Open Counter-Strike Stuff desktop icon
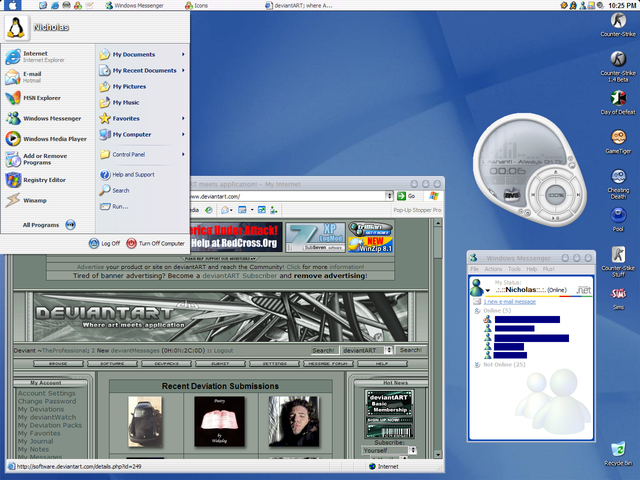 click(618, 262)
